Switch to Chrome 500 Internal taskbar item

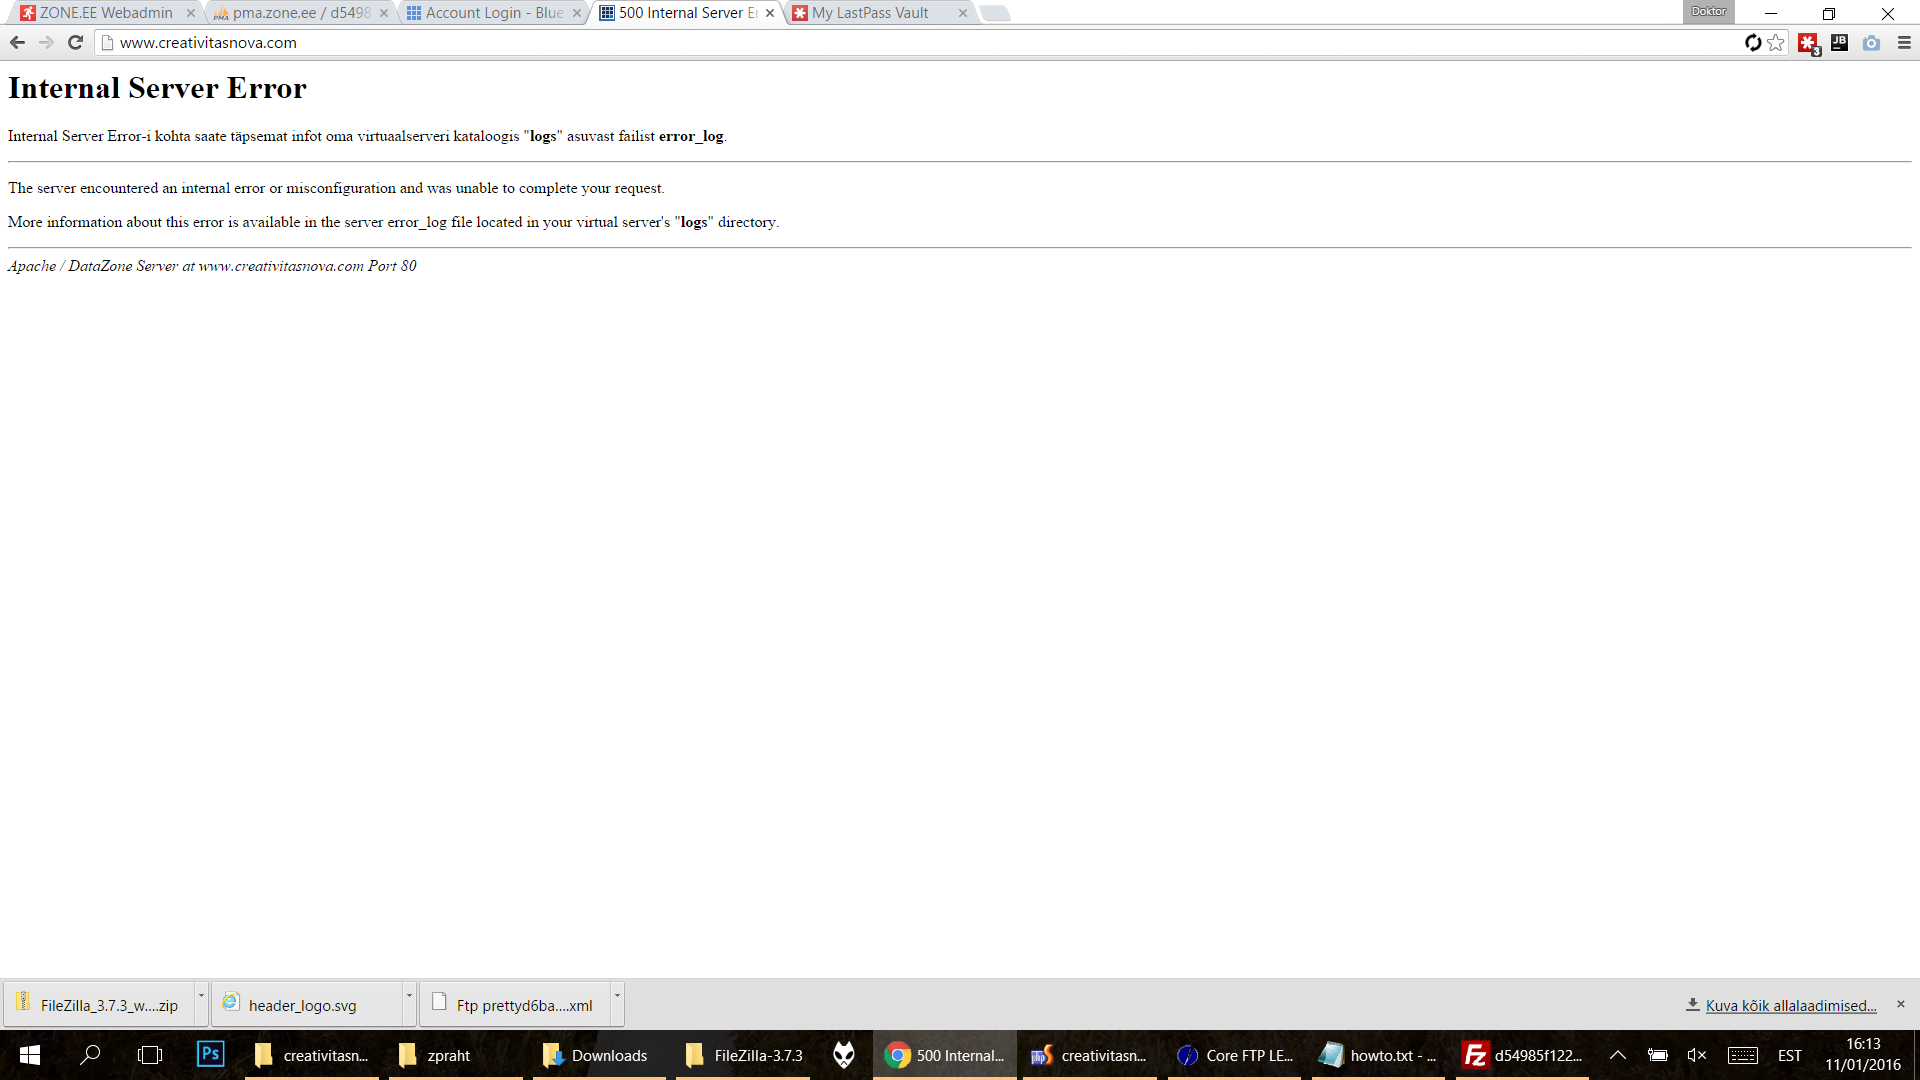tap(945, 1055)
